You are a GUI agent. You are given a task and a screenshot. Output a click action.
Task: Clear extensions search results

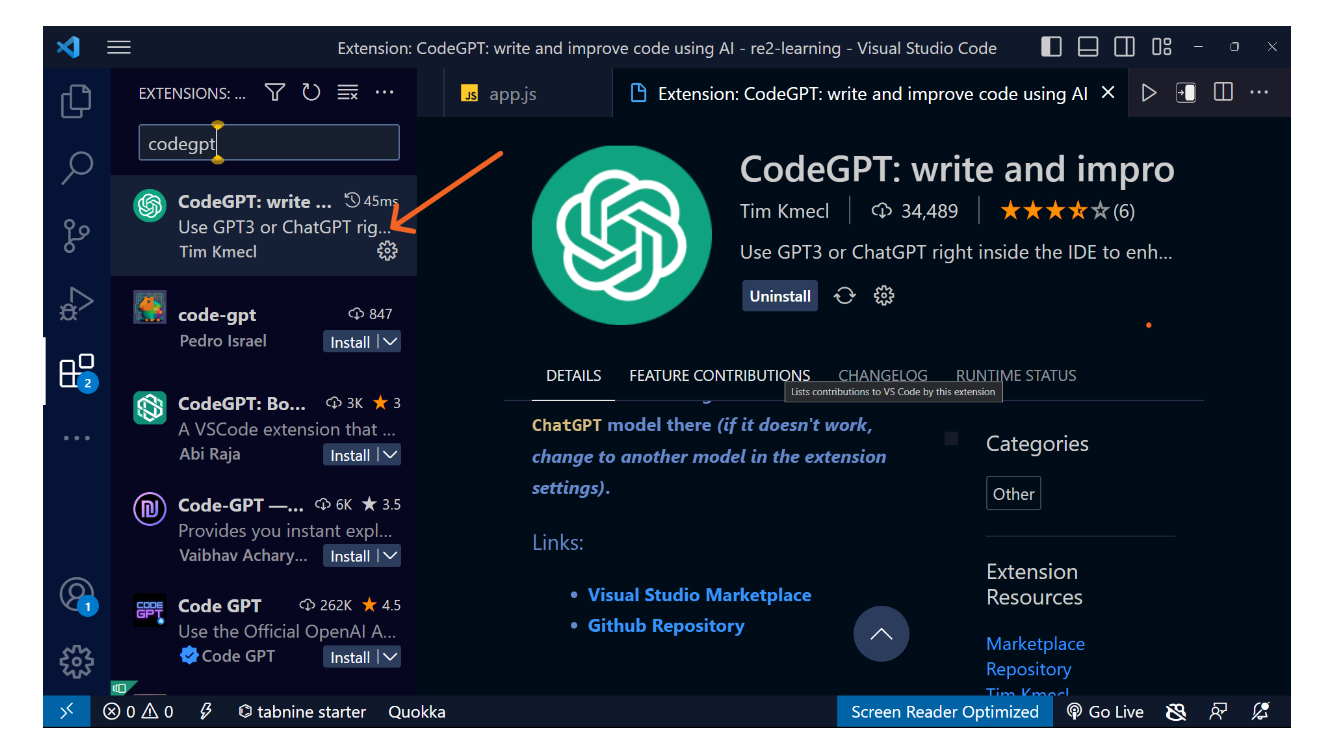347,92
